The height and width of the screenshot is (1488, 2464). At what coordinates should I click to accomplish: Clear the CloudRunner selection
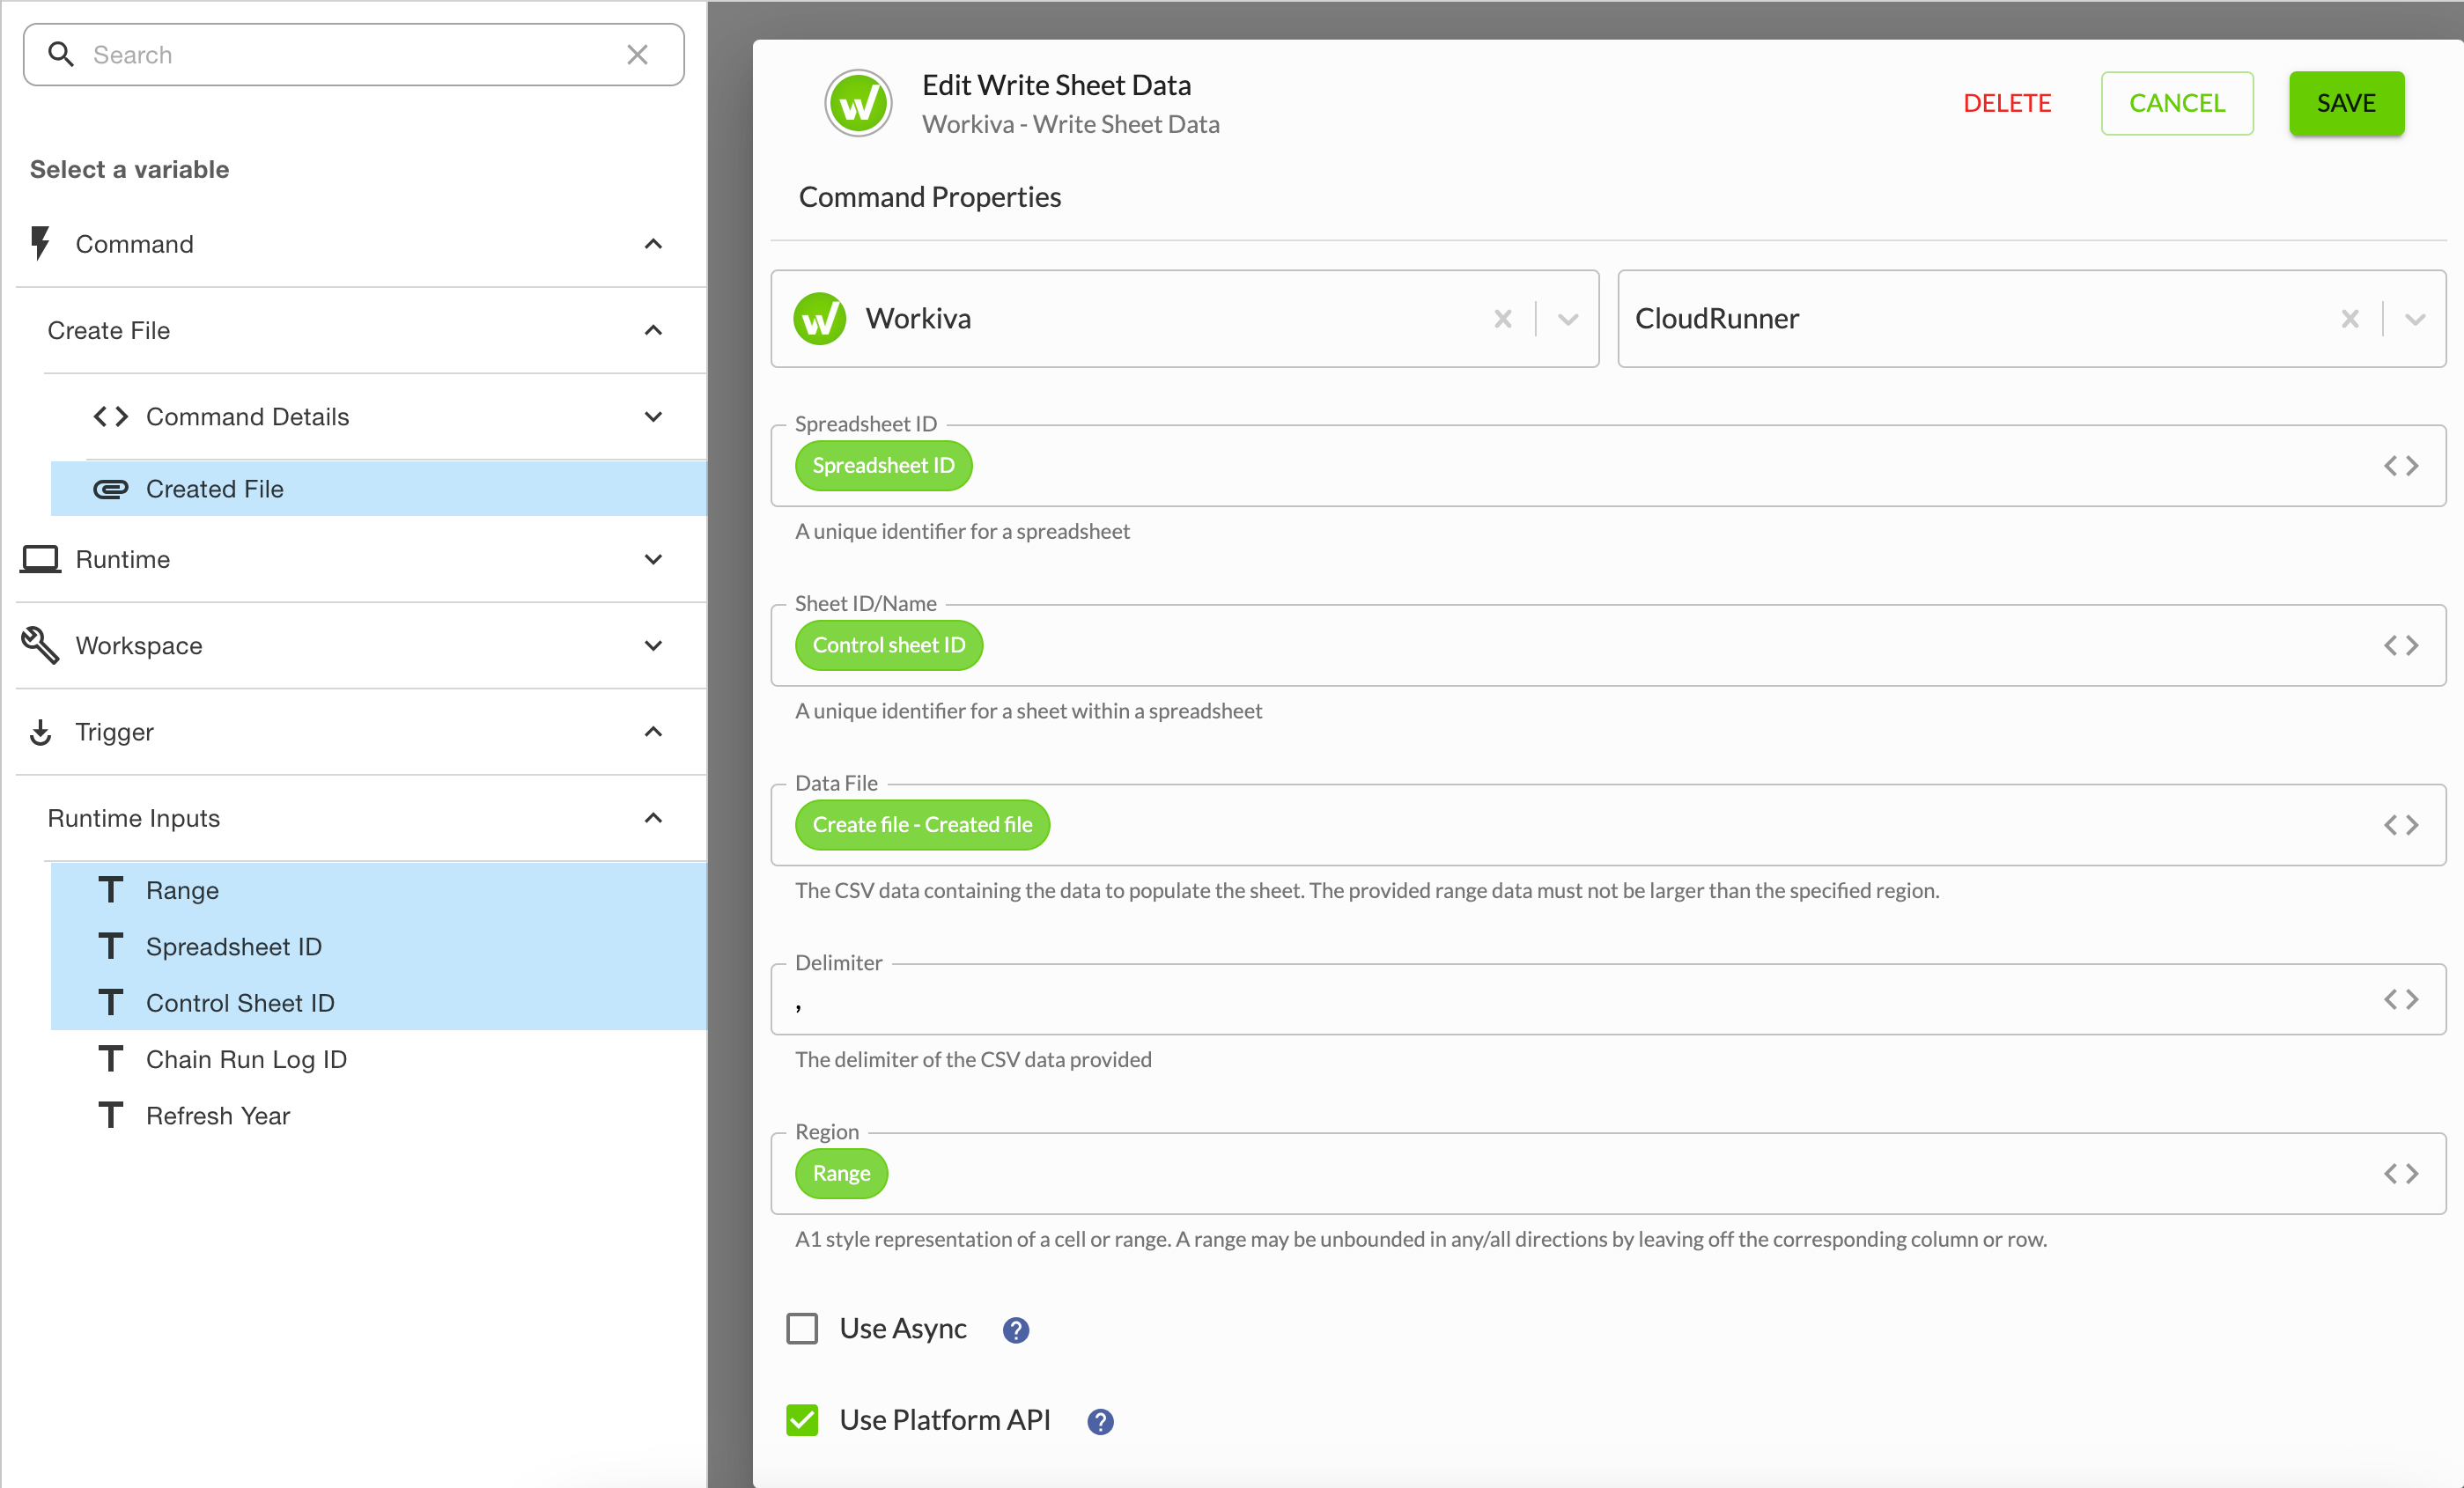2349,319
